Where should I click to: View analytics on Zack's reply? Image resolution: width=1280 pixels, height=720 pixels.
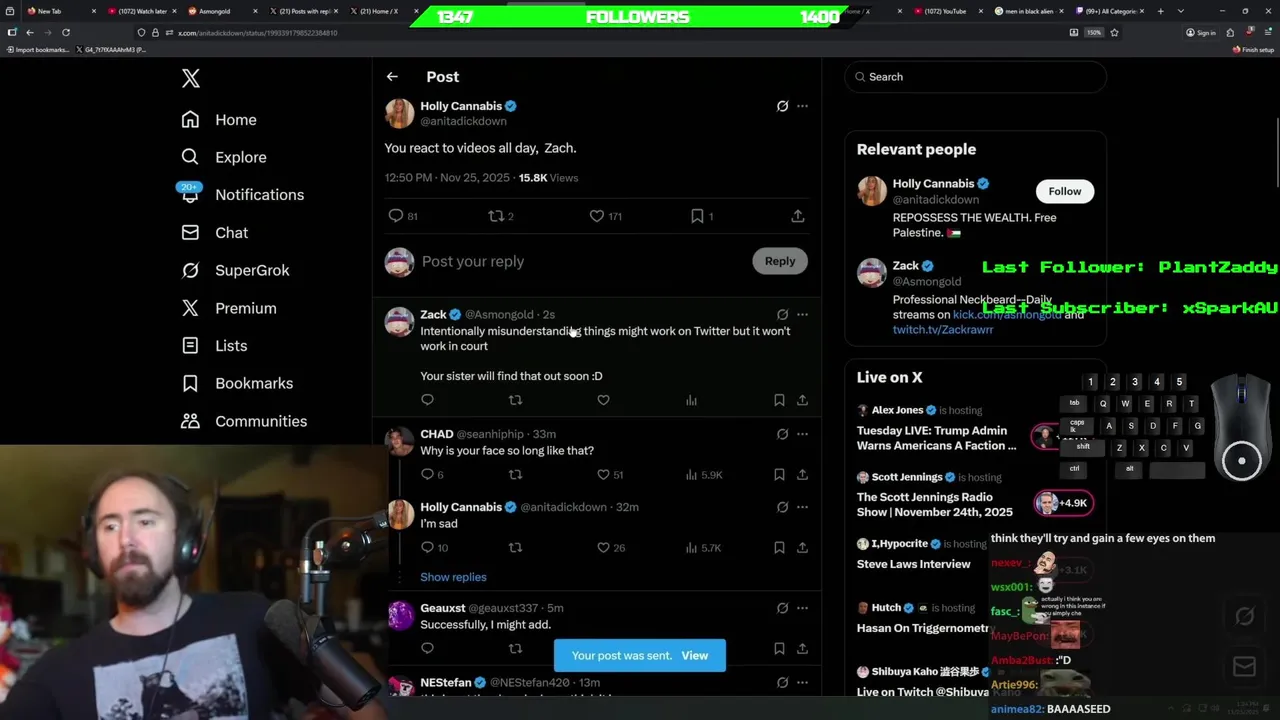pos(691,400)
